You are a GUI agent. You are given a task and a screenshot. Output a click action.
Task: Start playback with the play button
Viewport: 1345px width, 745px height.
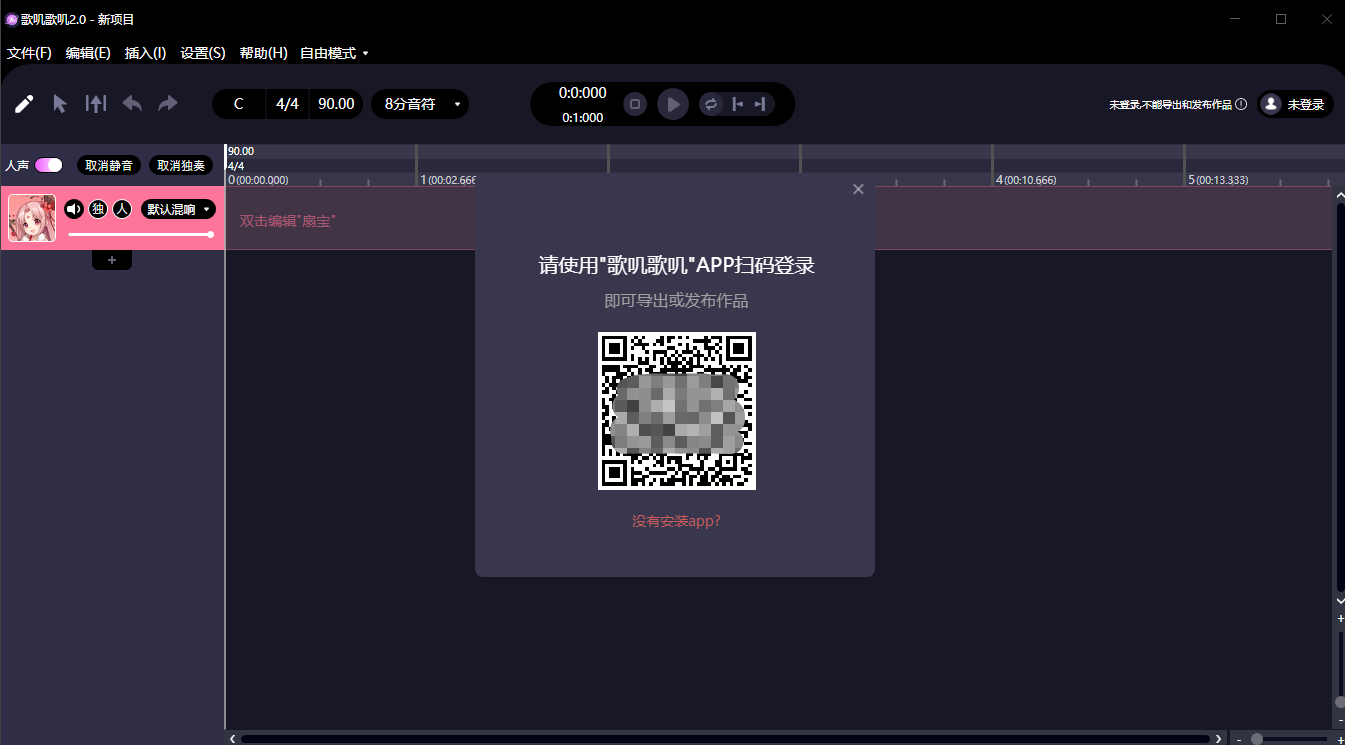click(x=673, y=104)
